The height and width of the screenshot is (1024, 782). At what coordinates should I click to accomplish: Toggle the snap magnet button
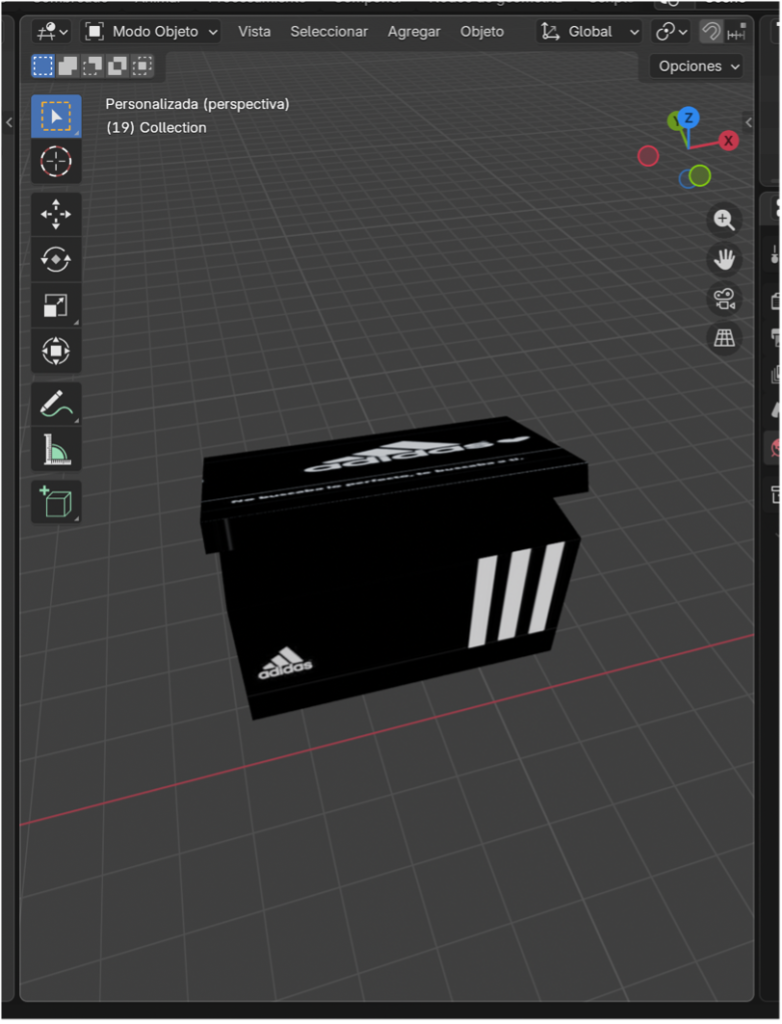click(711, 31)
